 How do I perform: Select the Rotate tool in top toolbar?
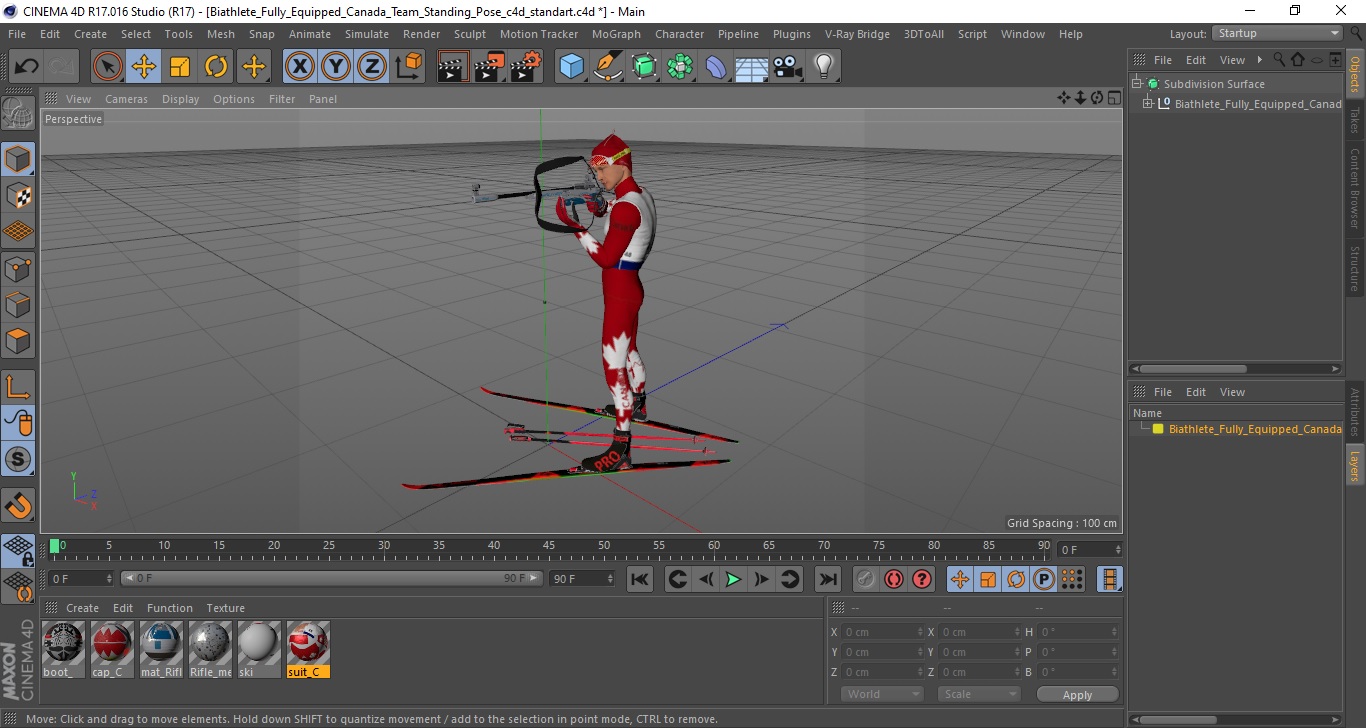[216, 67]
